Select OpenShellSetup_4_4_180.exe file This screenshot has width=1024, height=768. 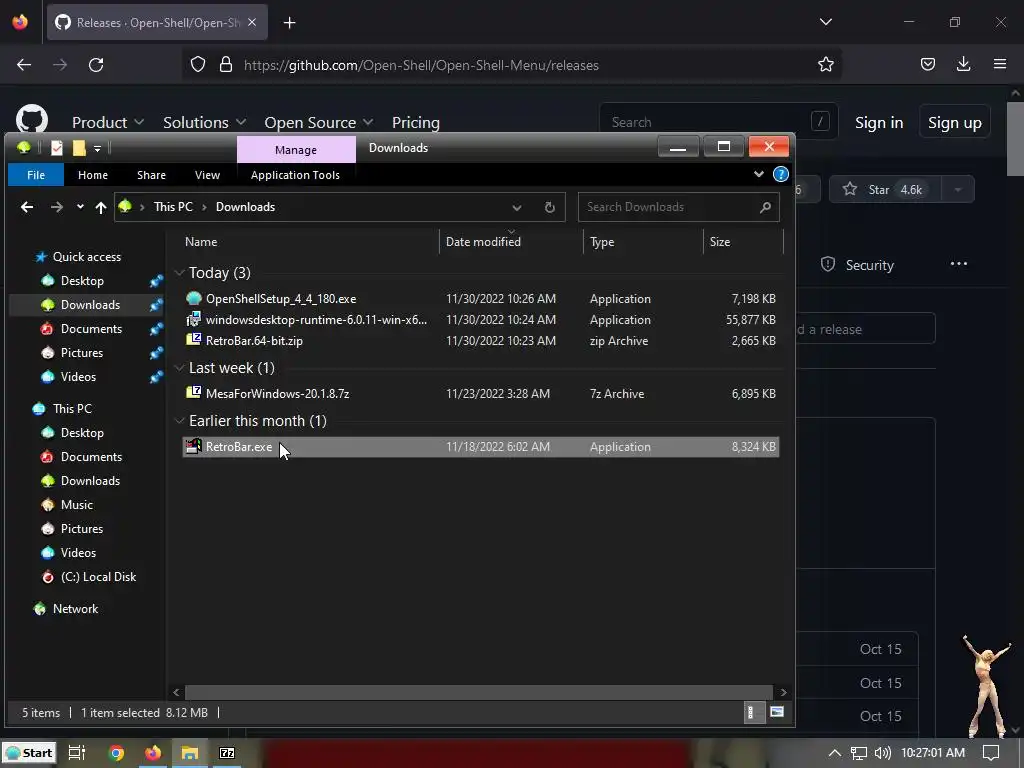(x=481, y=298)
